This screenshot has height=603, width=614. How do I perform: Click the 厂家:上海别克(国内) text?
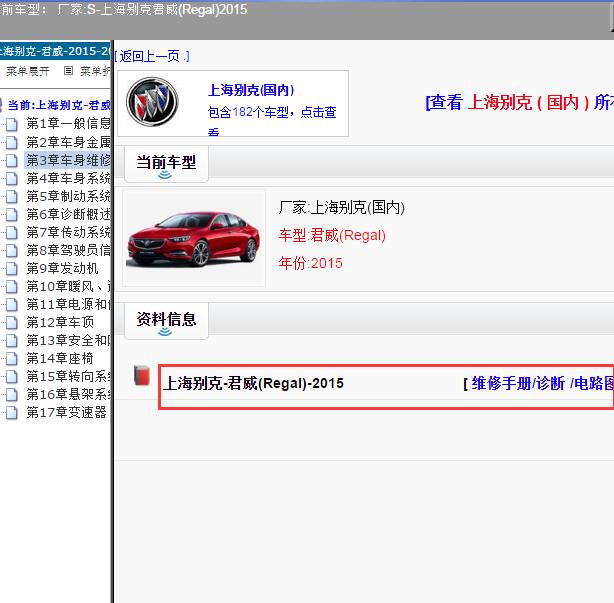click(x=342, y=208)
